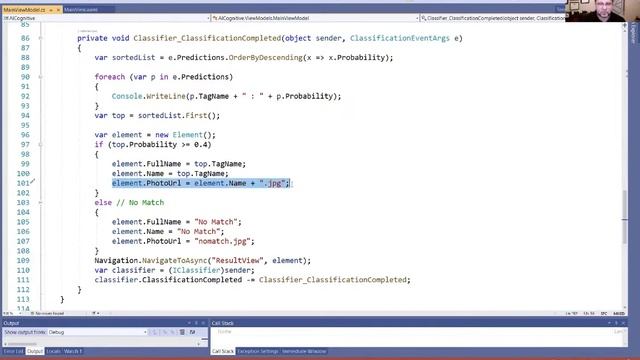The height and width of the screenshot is (360, 640).
Task: Open the collapsed Solution Explorer side tab
Action: coord(634,33)
